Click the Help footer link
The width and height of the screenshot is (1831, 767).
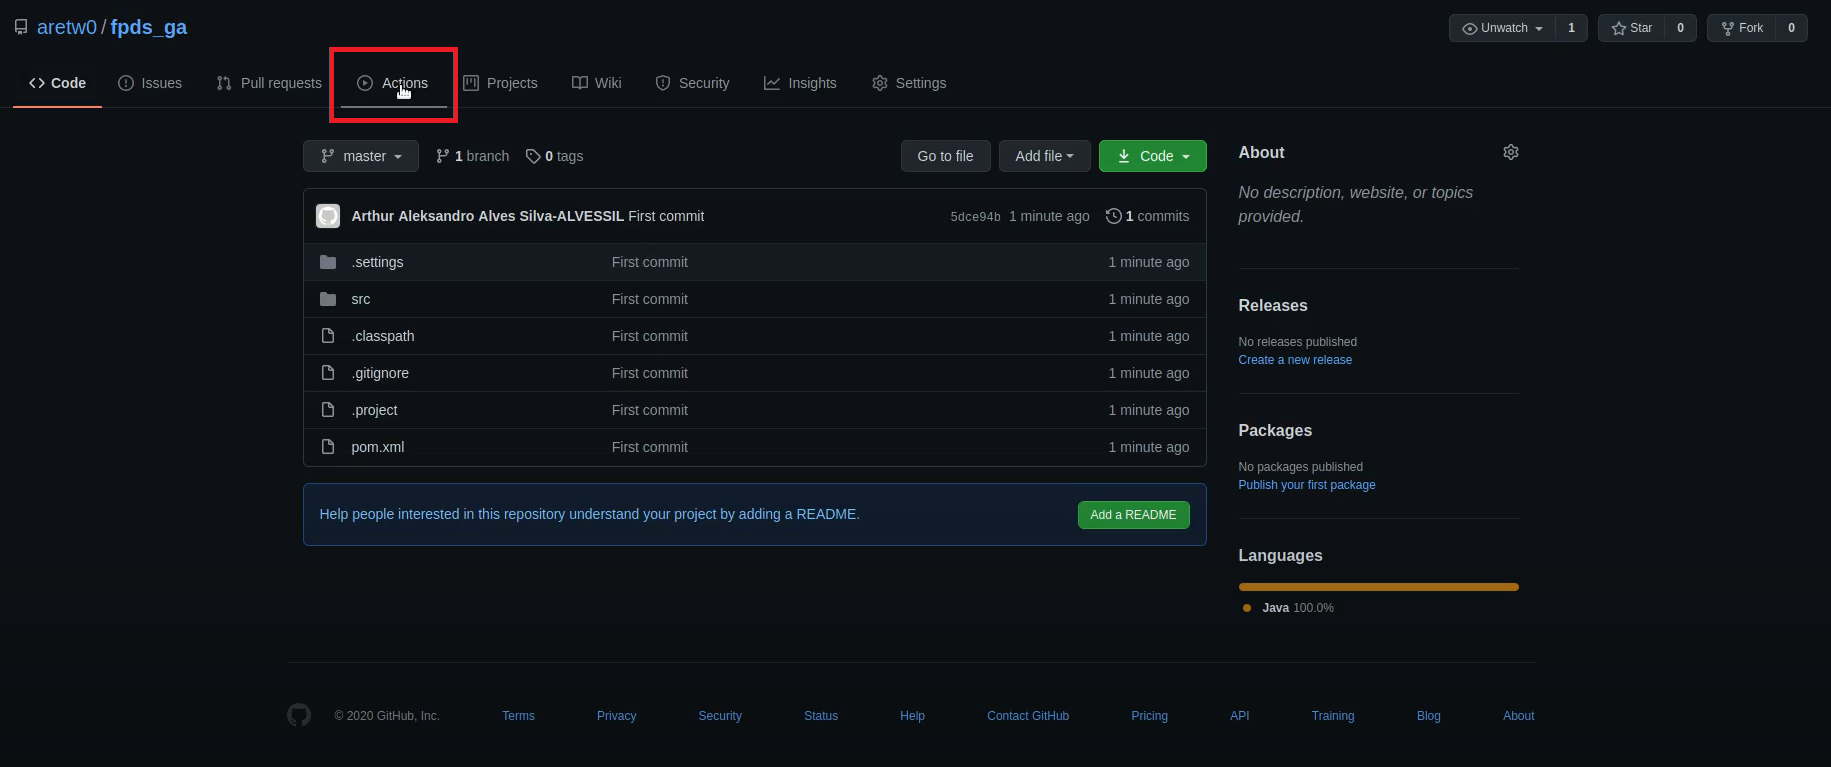click(x=912, y=716)
